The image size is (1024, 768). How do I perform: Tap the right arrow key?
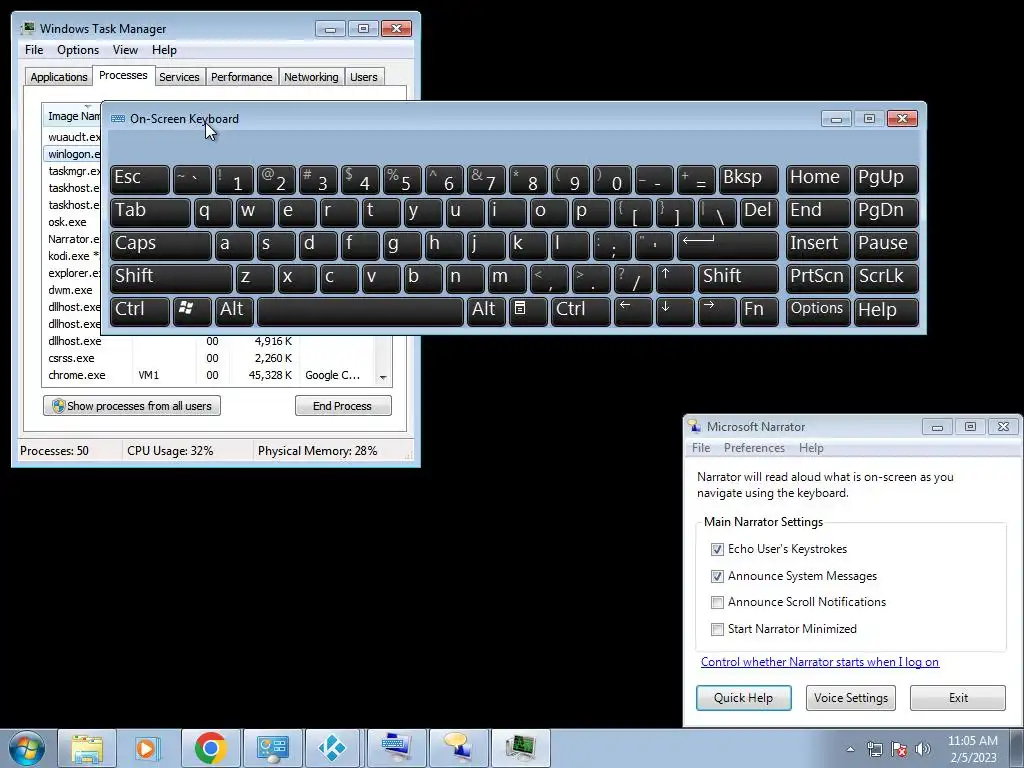tap(717, 310)
